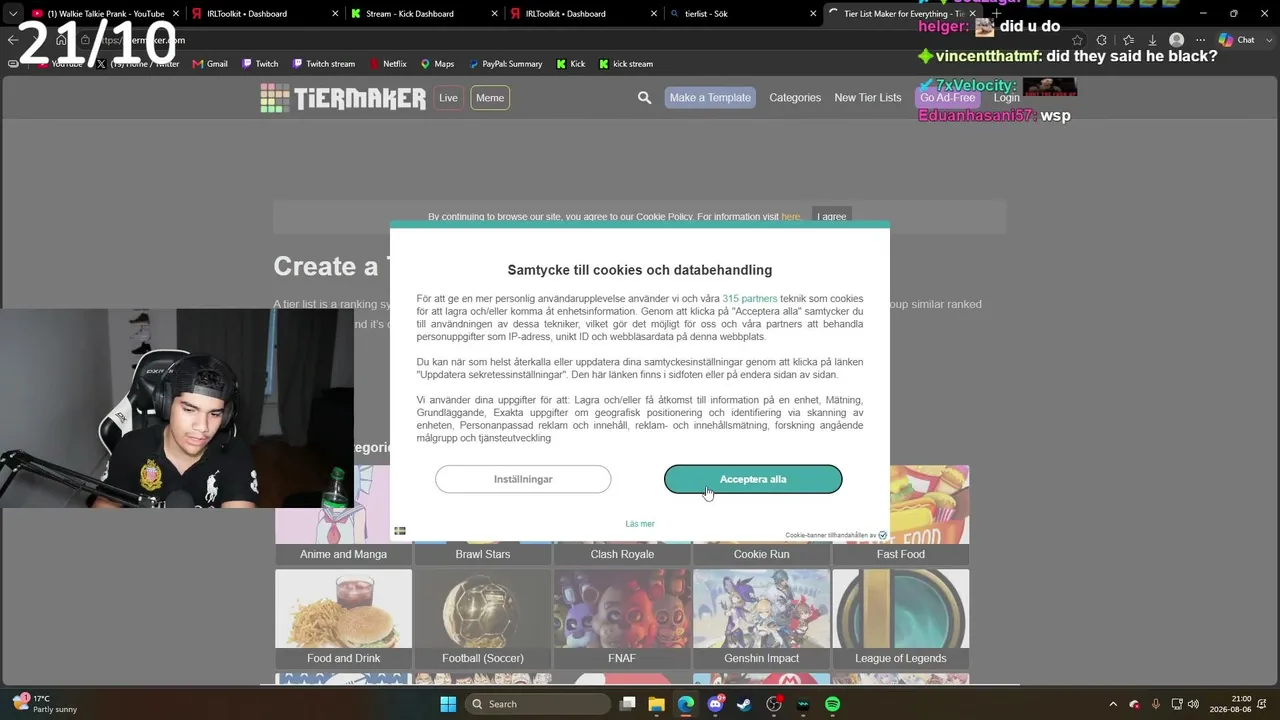Click the Go Ad-Free button
The image size is (1280, 720).
947,98
